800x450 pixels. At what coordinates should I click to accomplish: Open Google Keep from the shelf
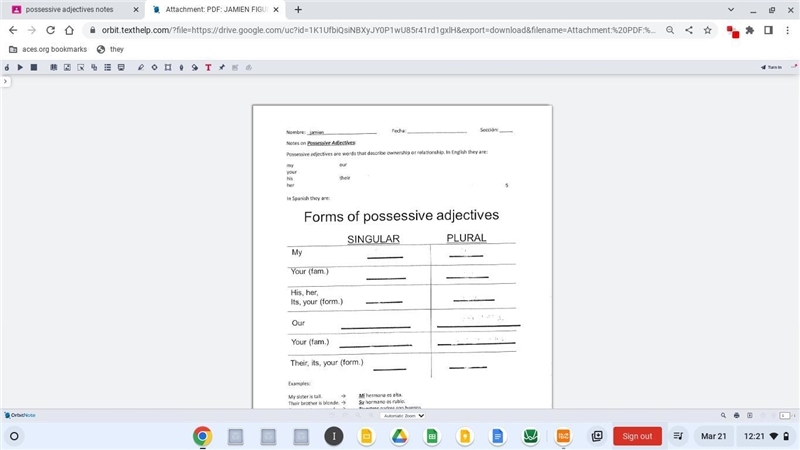[465, 436]
